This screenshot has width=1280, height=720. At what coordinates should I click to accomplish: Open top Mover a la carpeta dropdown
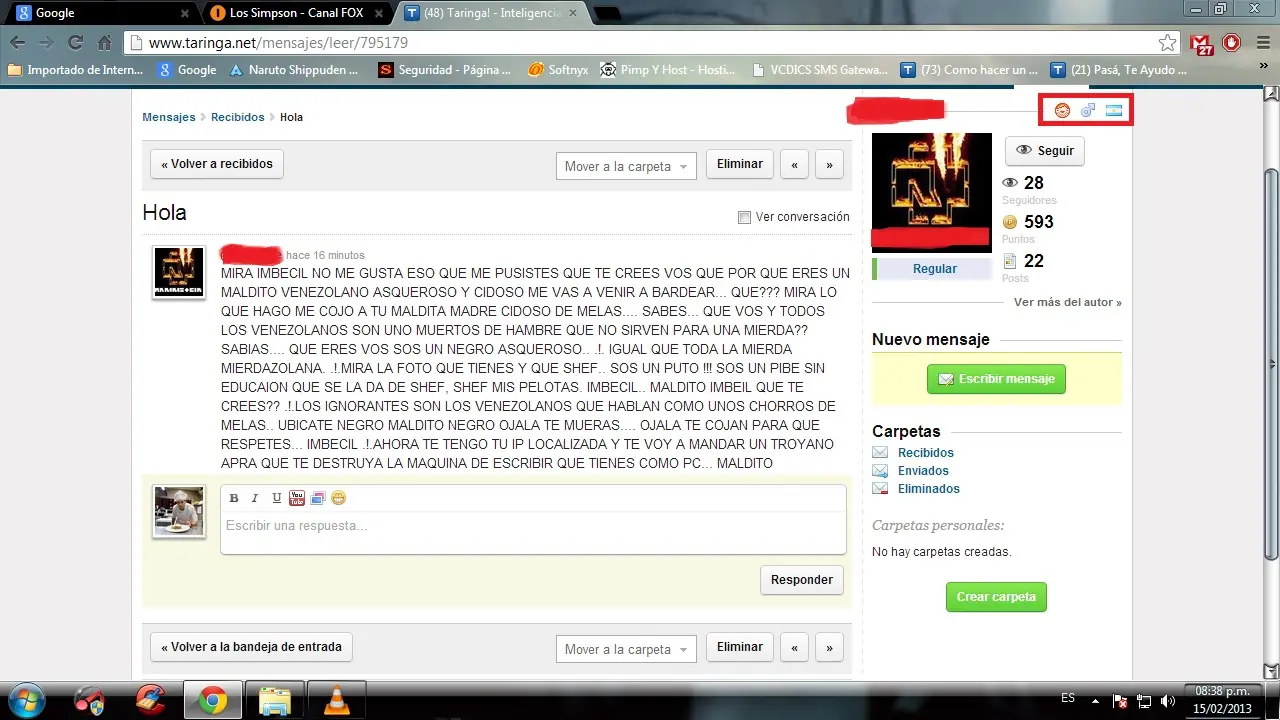coord(626,166)
